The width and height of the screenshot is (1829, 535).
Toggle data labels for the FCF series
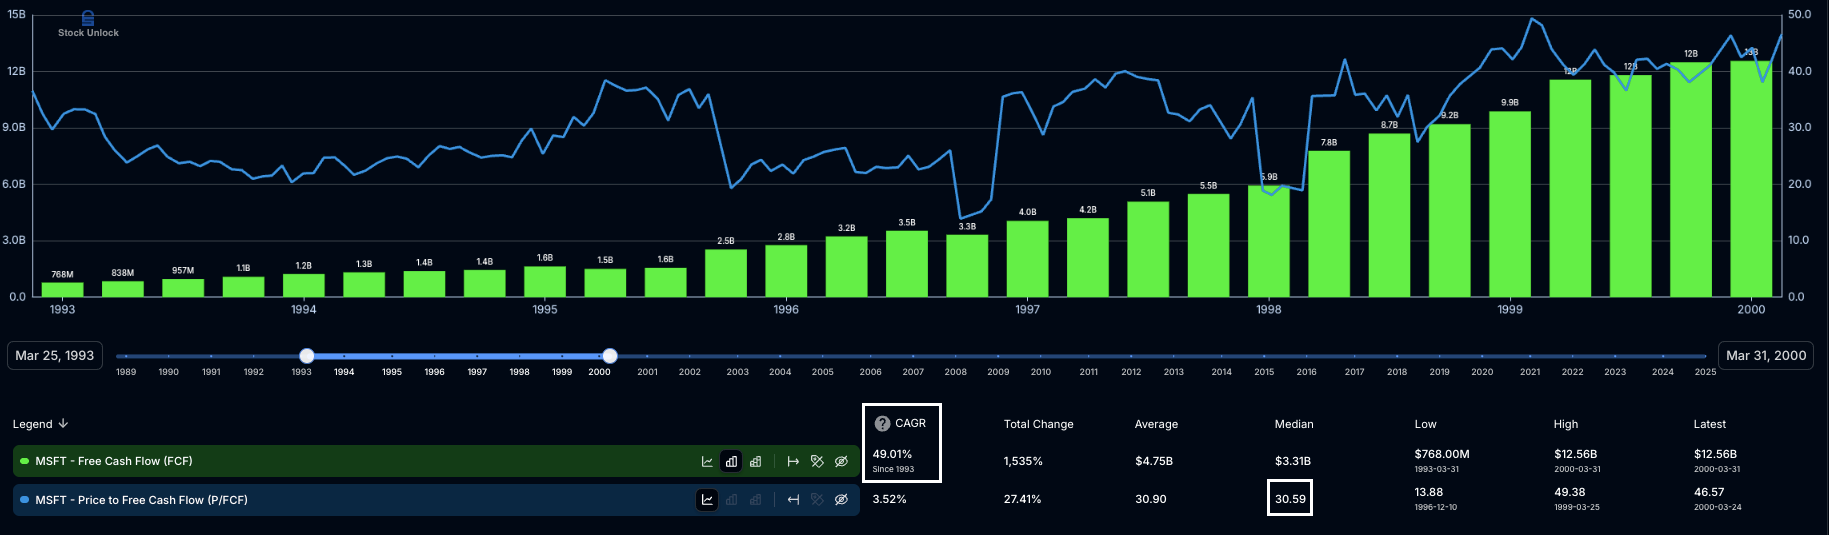click(x=817, y=461)
